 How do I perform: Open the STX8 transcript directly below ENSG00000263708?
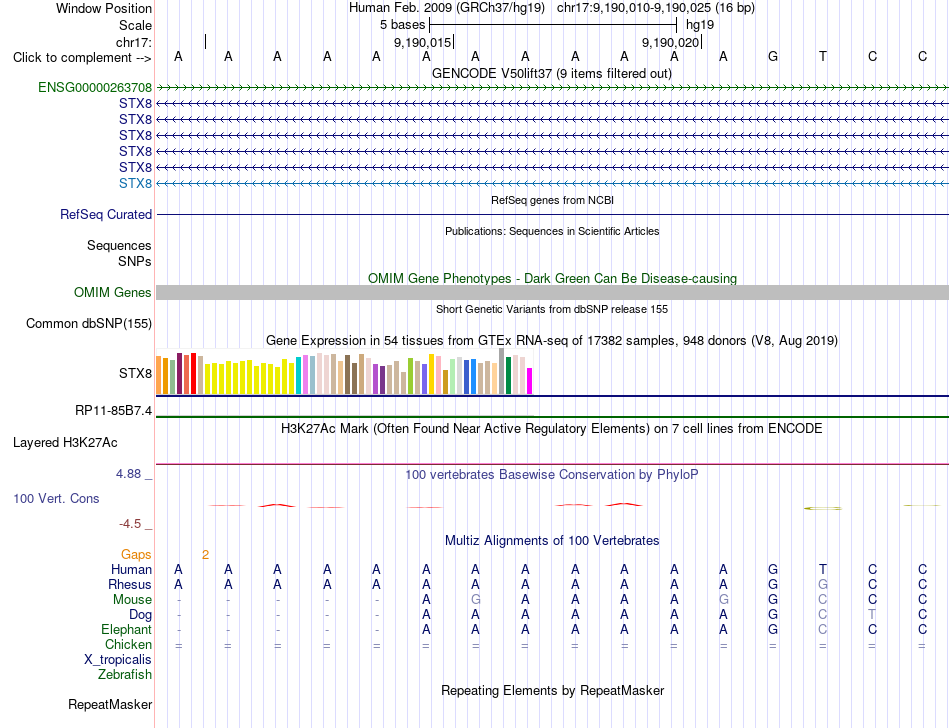click(136, 104)
